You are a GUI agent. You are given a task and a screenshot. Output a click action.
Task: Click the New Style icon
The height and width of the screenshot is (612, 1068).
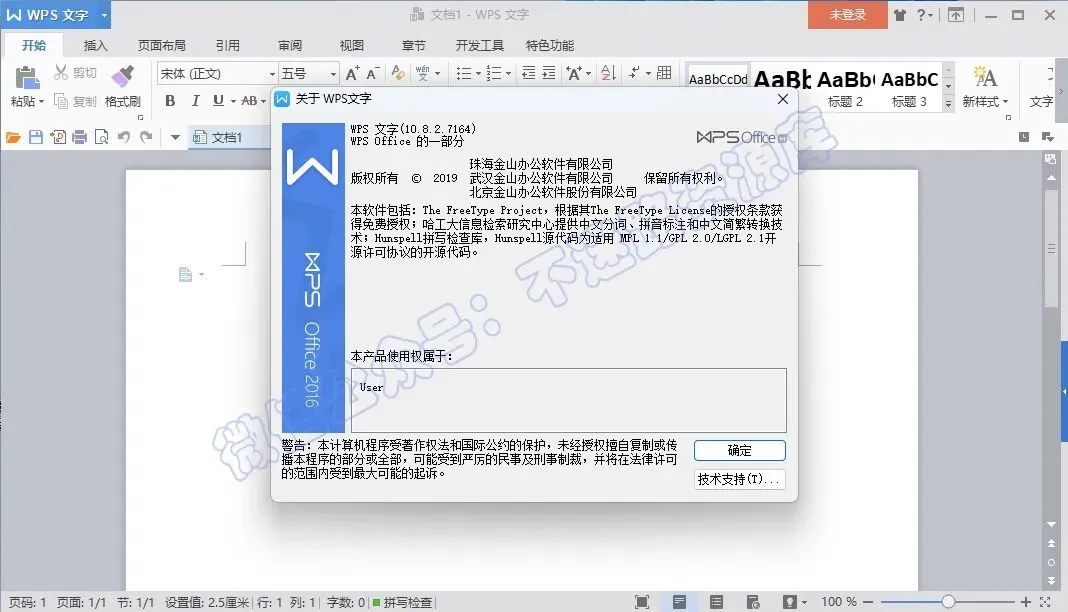pos(985,76)
